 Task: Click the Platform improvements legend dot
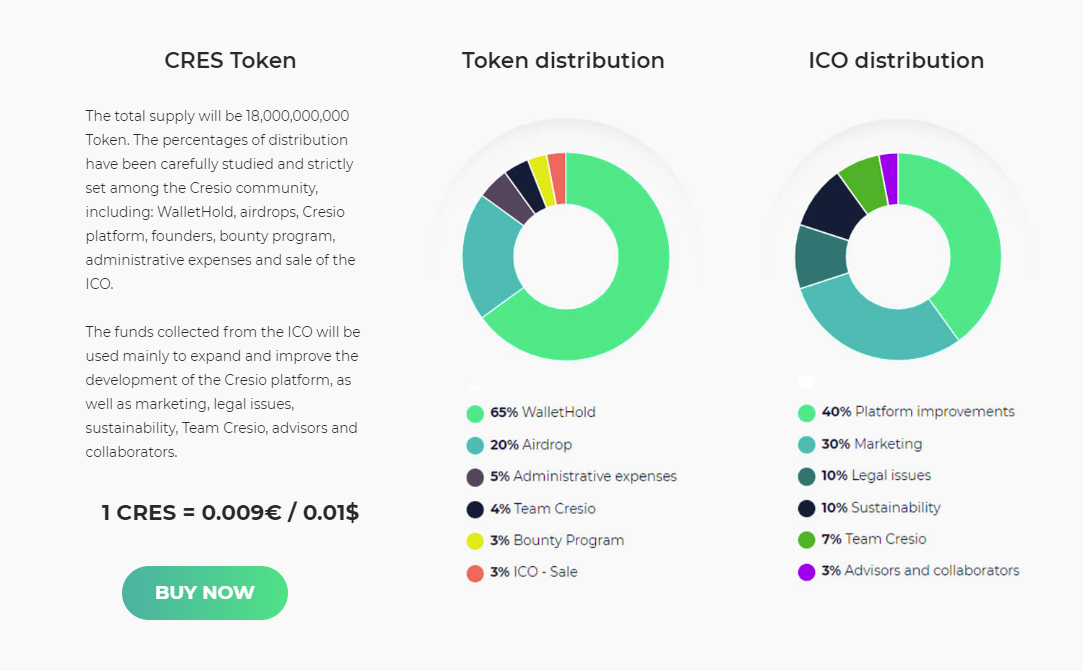click(807, 413)
